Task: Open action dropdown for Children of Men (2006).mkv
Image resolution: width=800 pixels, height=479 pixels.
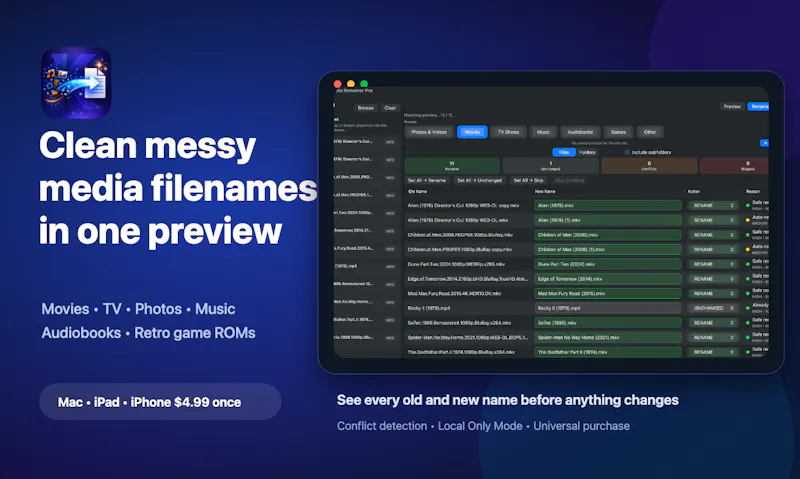Action: 713,235
